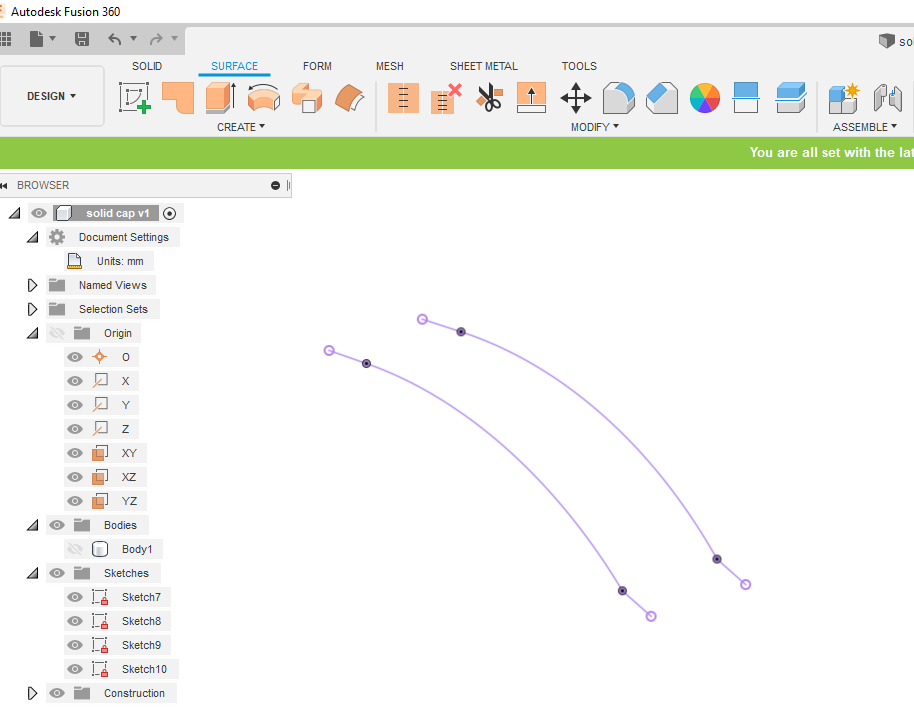The height and width of the screenshot is (721, 914).
Task: Show Body1 in the browser
Action: [74, 548]
